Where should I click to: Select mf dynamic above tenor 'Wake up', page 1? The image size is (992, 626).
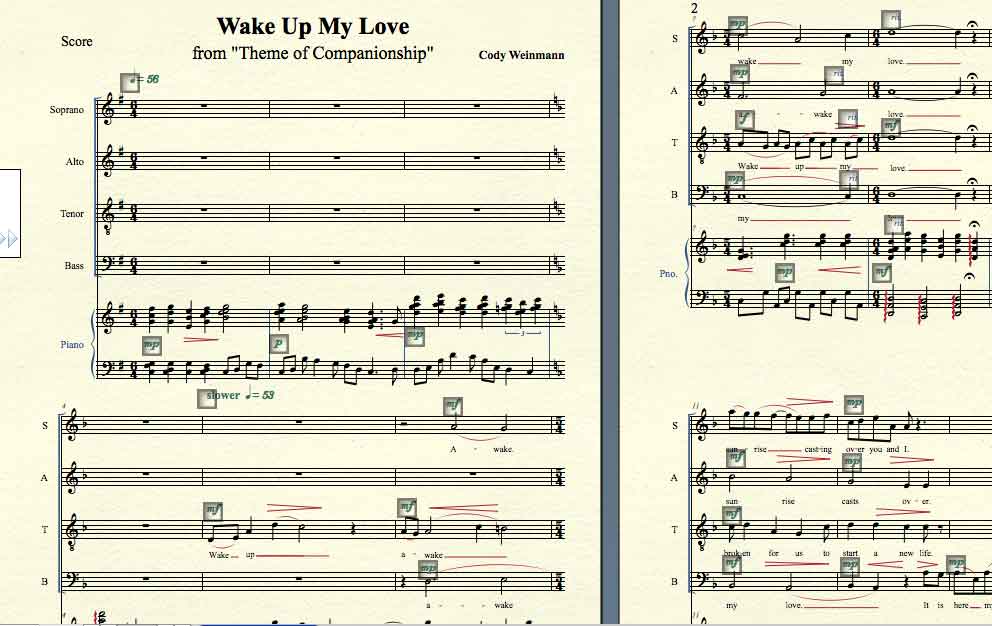point(213,510)
